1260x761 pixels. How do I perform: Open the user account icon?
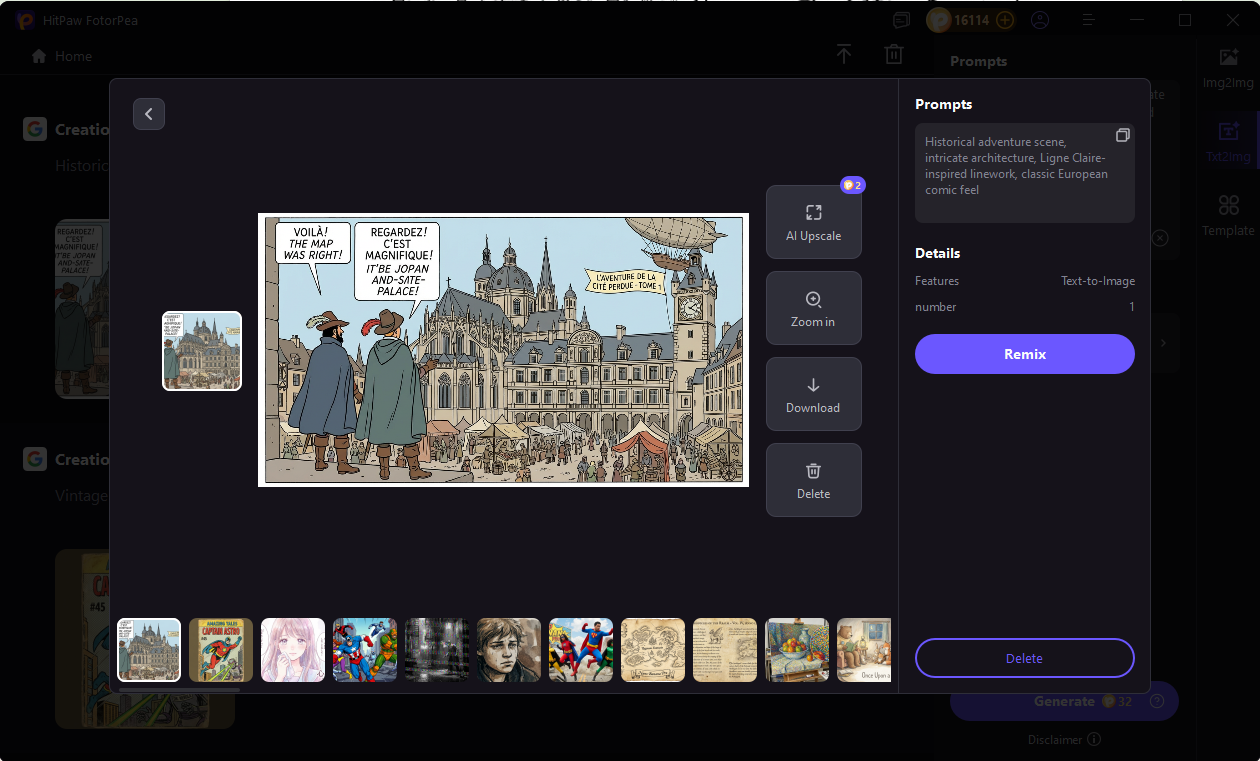(x=1039, y=20)
